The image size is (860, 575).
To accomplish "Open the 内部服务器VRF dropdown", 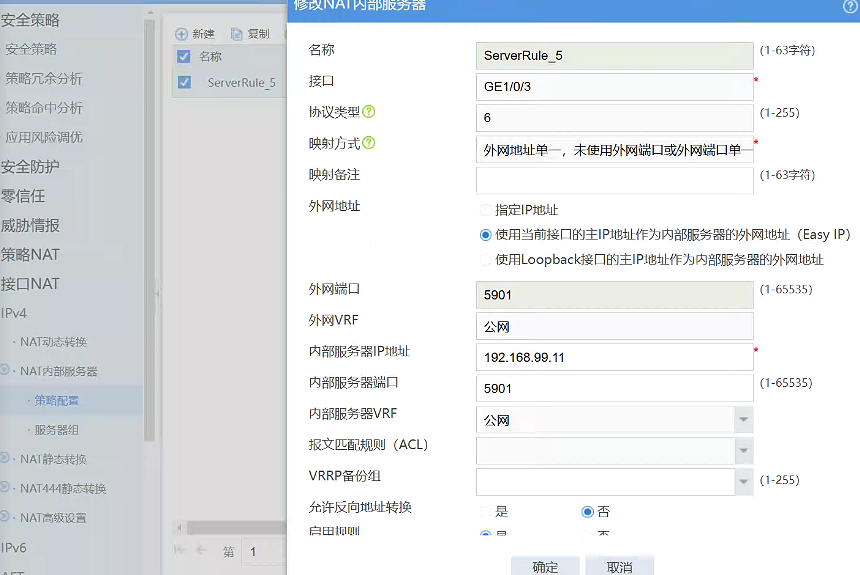I will (x=743, y=420).
